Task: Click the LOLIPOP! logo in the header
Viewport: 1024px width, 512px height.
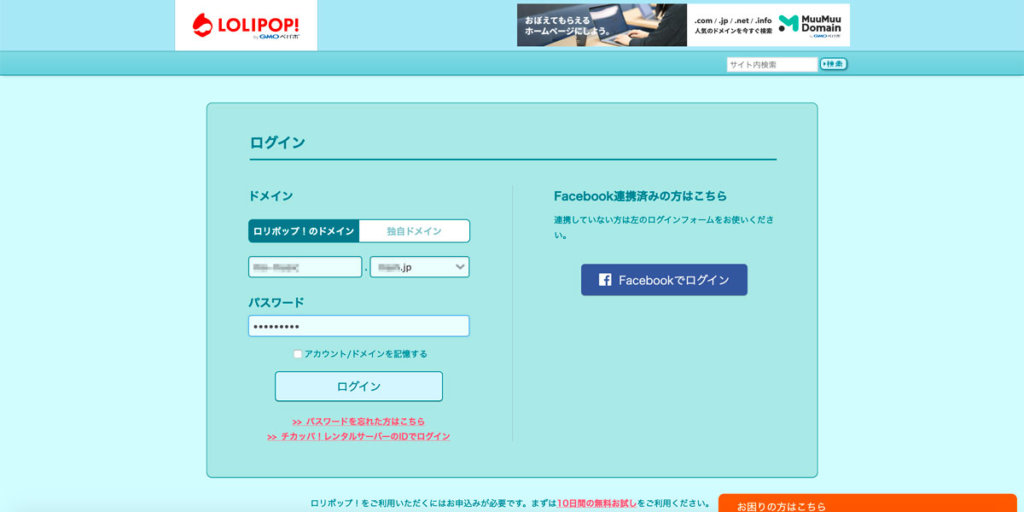Action: tap(245, 25)
